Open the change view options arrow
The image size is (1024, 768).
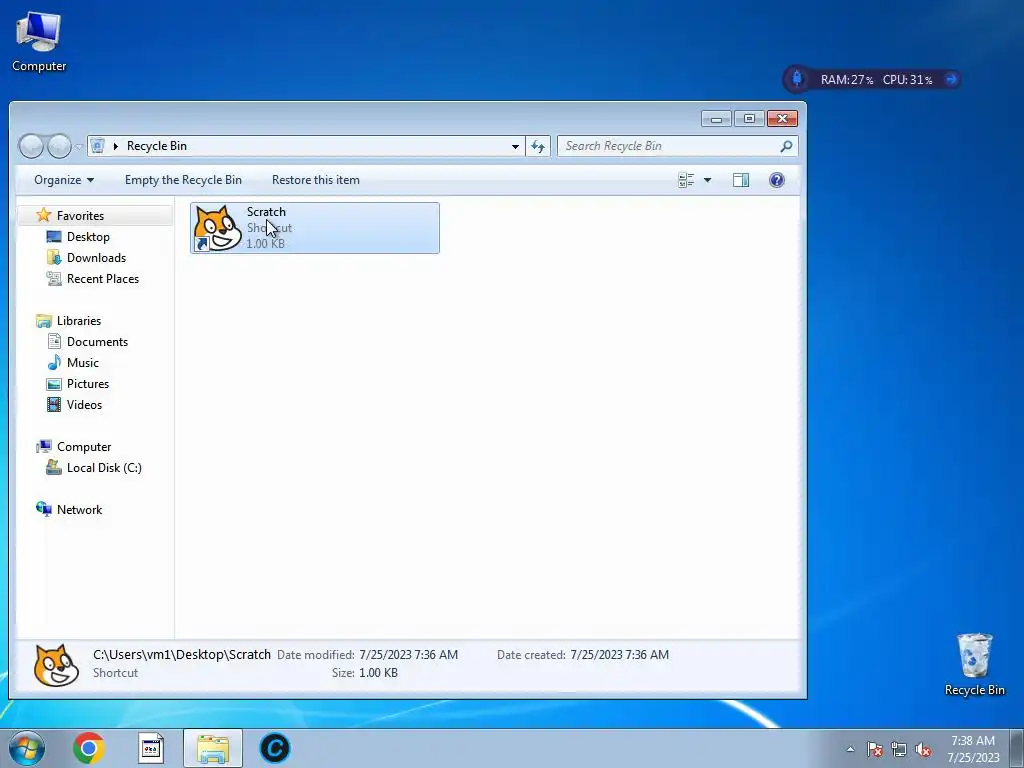[x=707, y=180]
